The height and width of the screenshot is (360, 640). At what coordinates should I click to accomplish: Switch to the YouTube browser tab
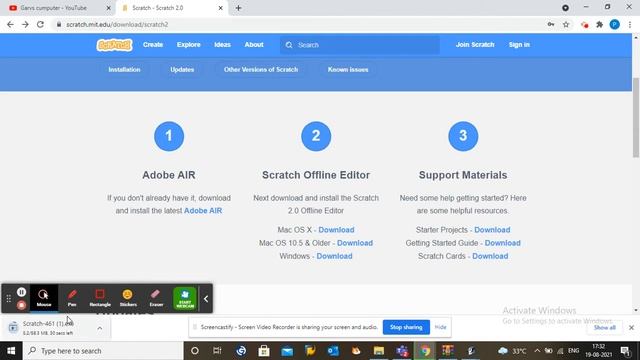[x=56, y=8]
